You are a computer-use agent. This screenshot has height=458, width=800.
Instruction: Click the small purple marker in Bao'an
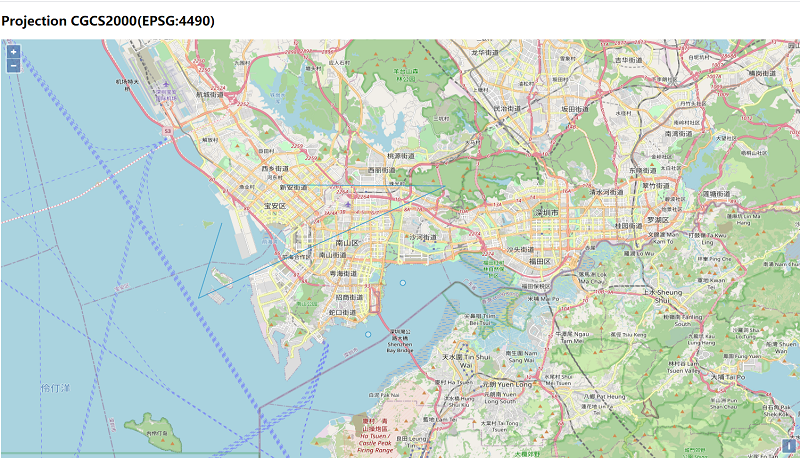347,204
